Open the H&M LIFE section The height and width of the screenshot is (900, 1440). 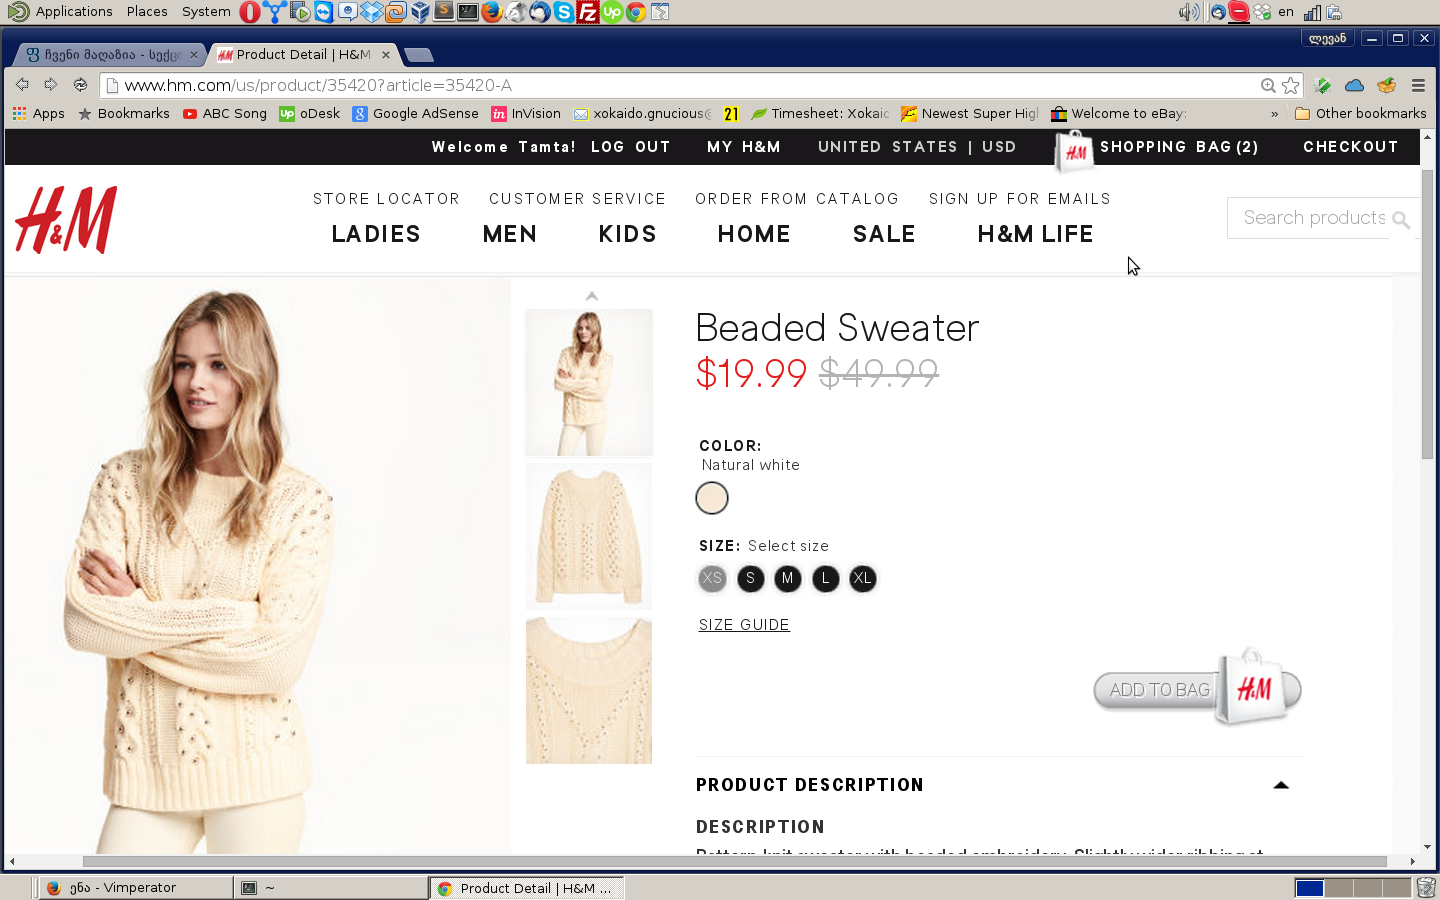(x=1035, y=234)
